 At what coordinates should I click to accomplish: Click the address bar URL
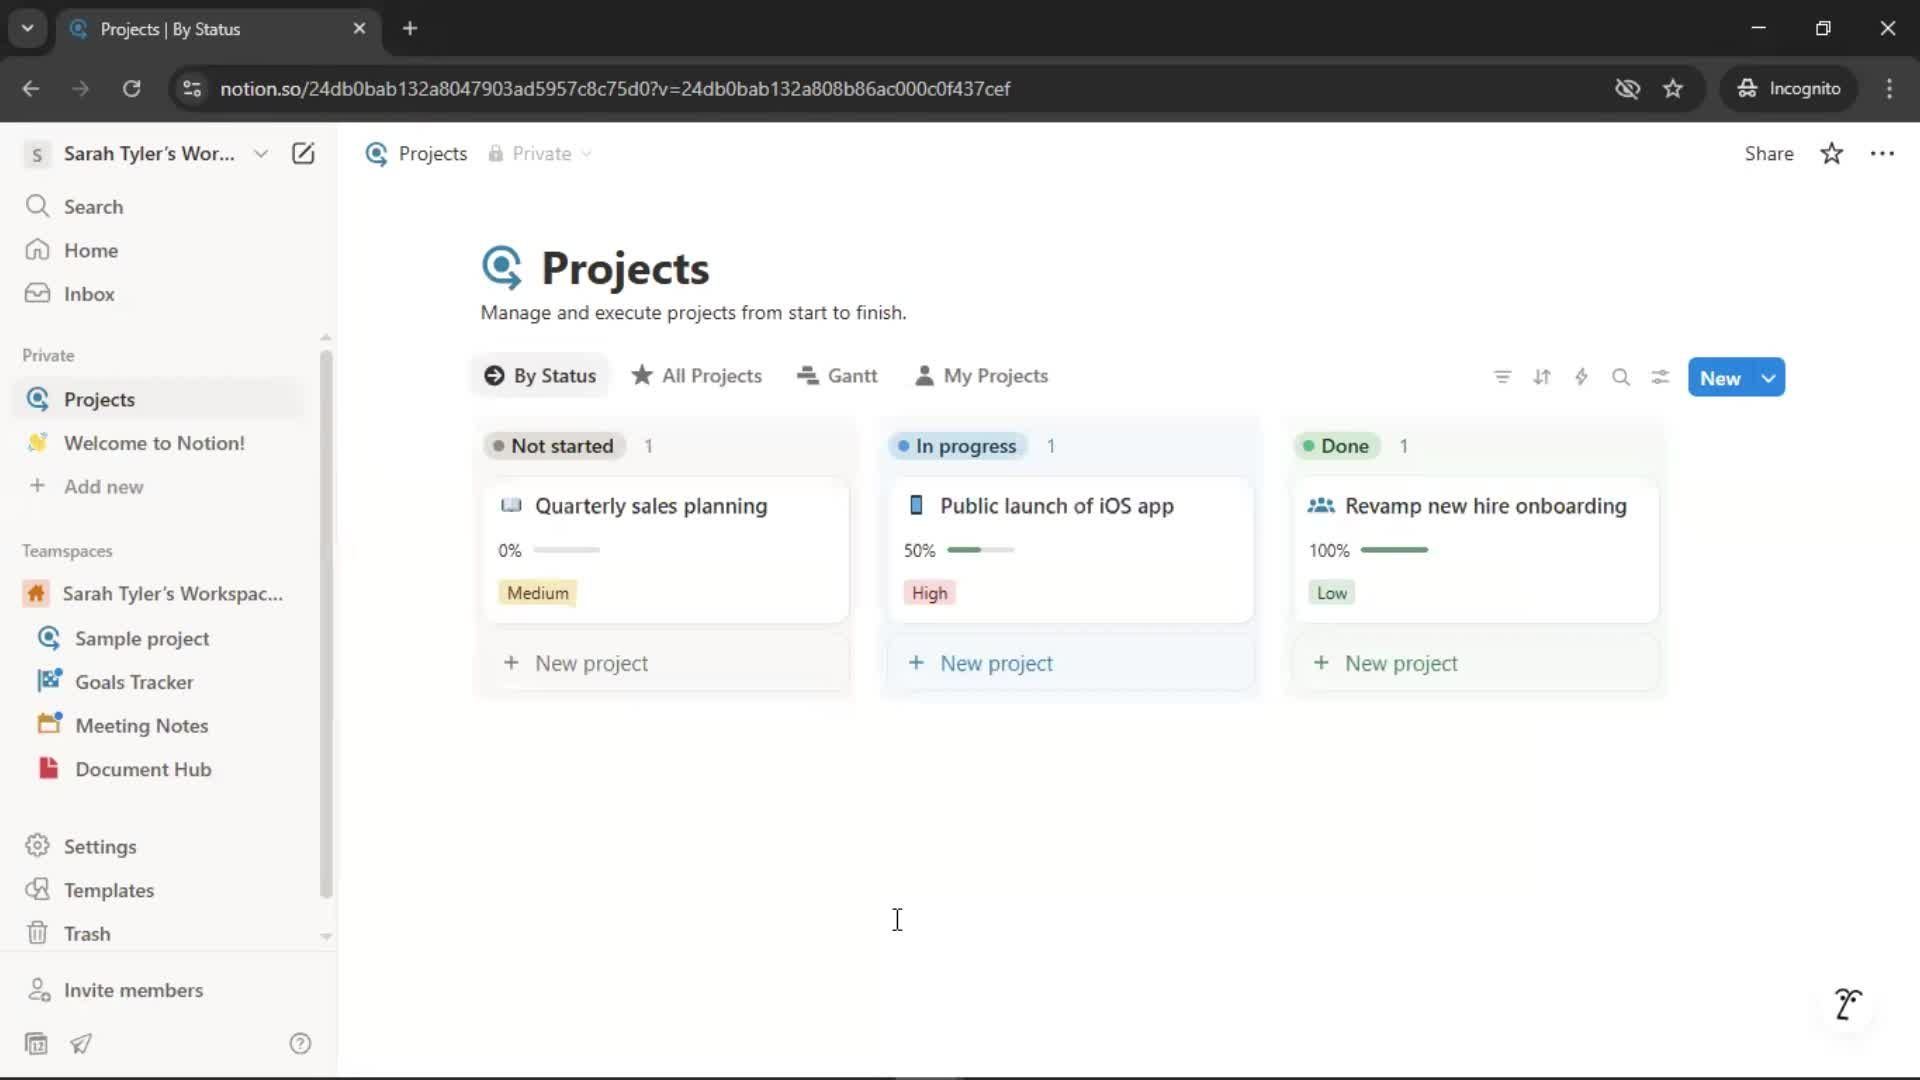[615, 88]
